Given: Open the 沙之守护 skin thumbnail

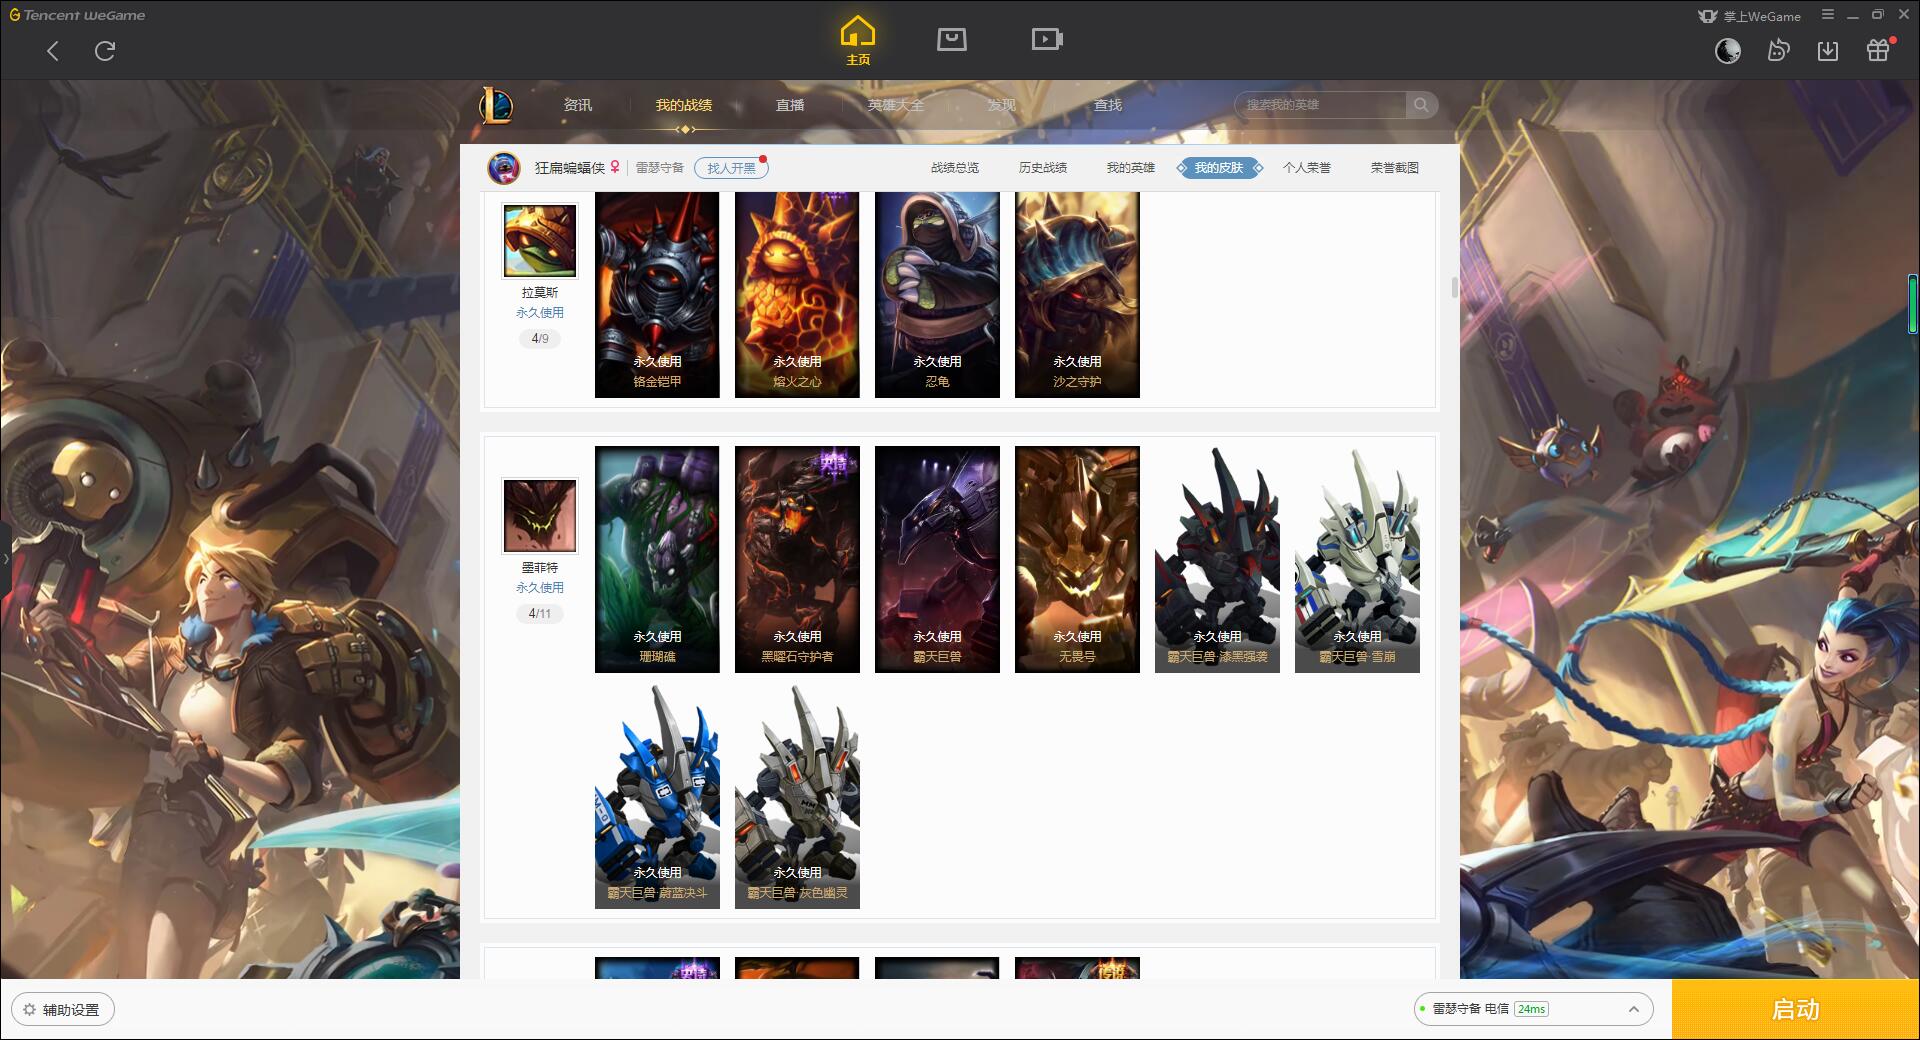Looking at the screenshot, I should pyautogui.click(x=1077, y=295).
